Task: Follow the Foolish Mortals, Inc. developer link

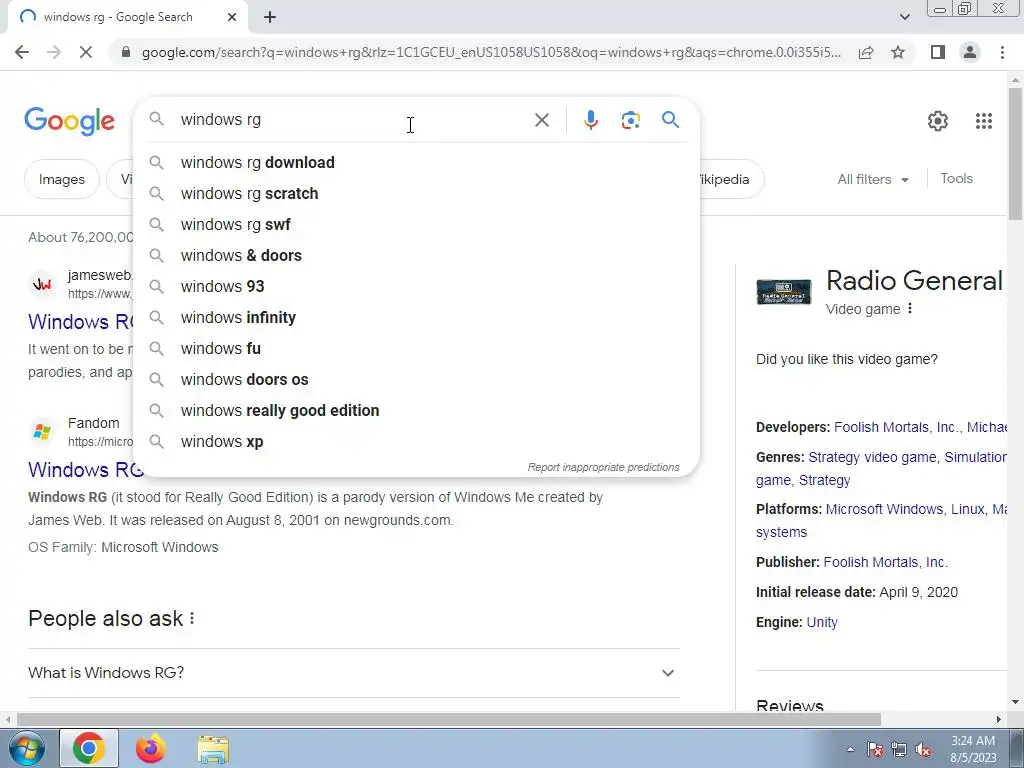Action: (897, 427)
